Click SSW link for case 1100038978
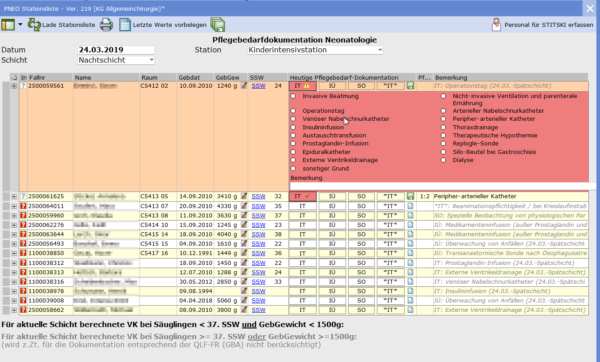 (258, 291)
